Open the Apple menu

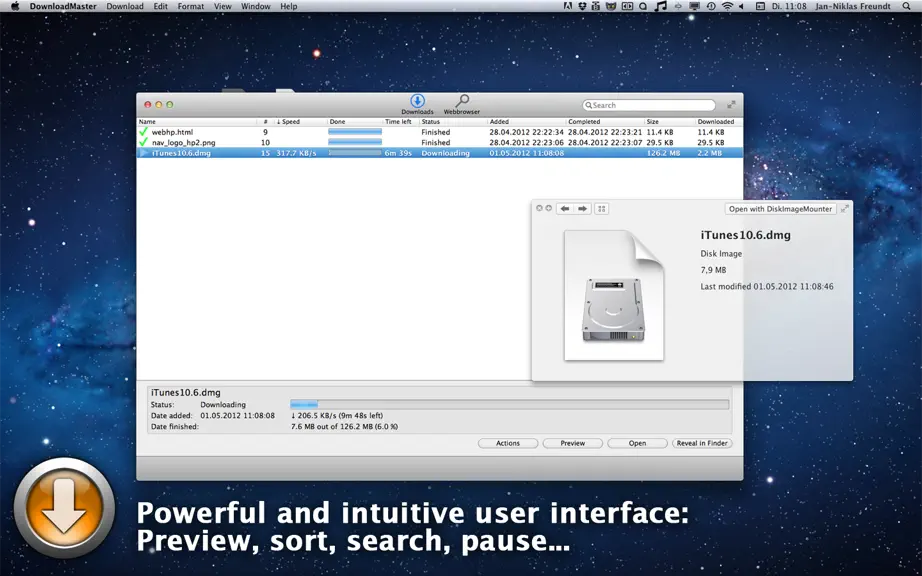coord(15,6)
